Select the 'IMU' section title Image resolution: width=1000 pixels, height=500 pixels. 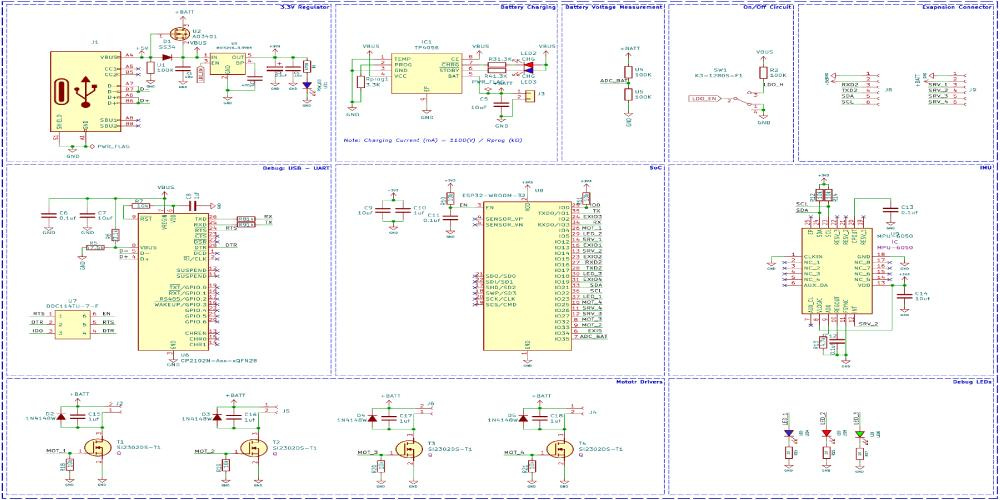click(985, 168)
